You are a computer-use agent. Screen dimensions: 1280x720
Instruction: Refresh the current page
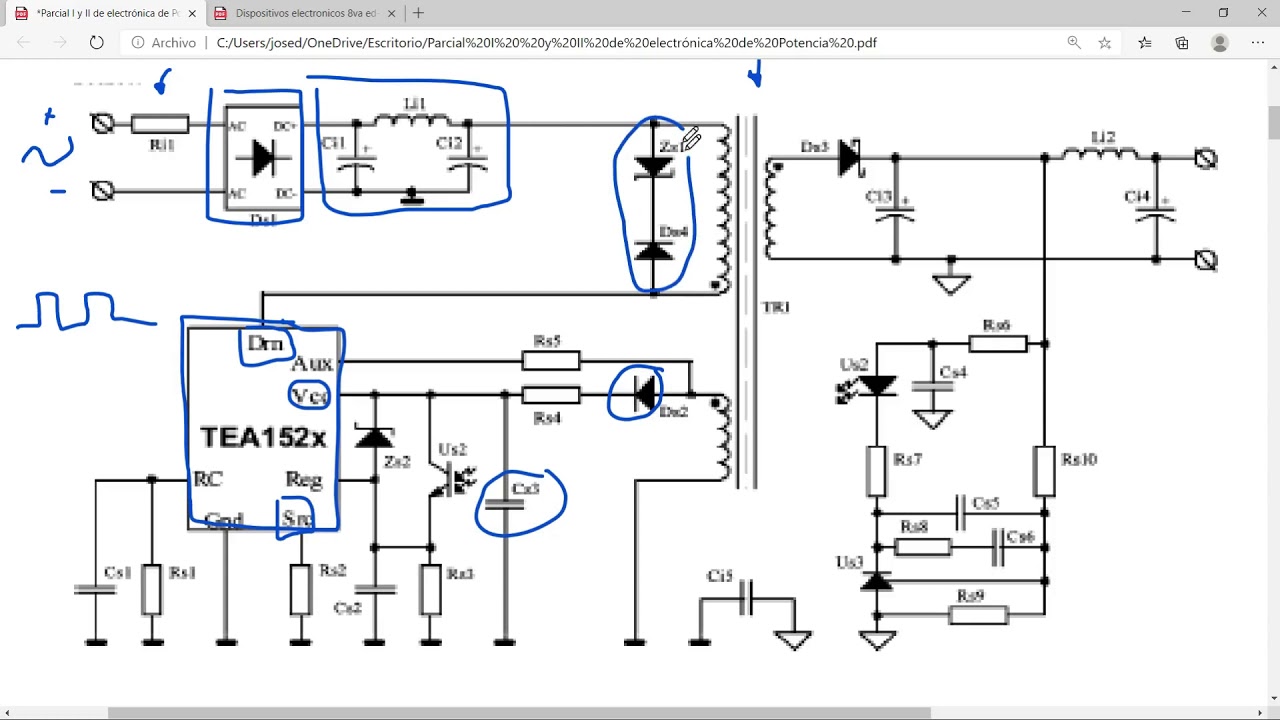click(96, 43)
